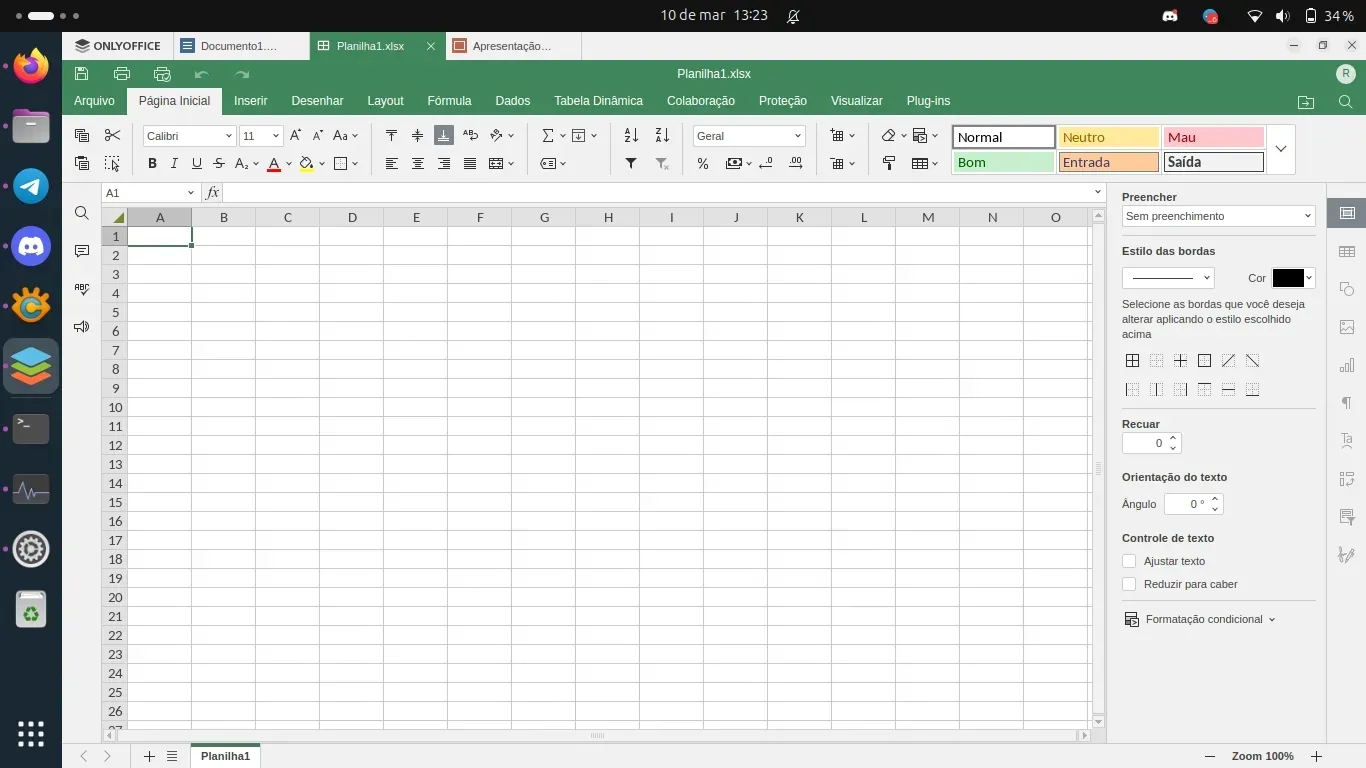The height and width of the screenshot is (768, 1366).
Task: Click the Italic formatting icon
Action: click(174, 164)
